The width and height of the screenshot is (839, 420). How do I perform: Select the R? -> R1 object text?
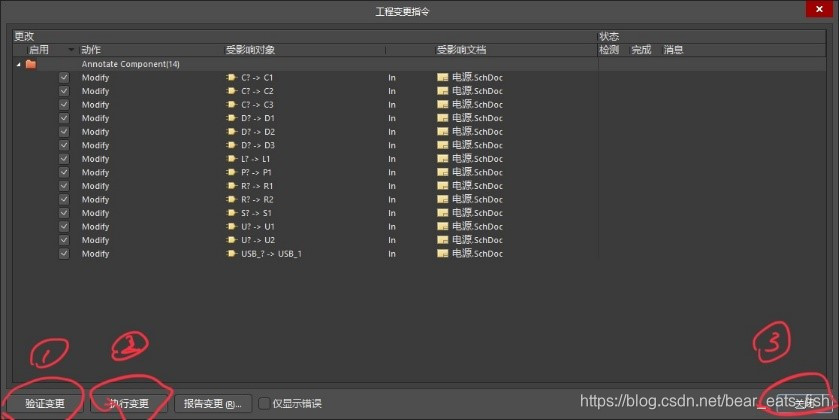(x=257, y=186)
